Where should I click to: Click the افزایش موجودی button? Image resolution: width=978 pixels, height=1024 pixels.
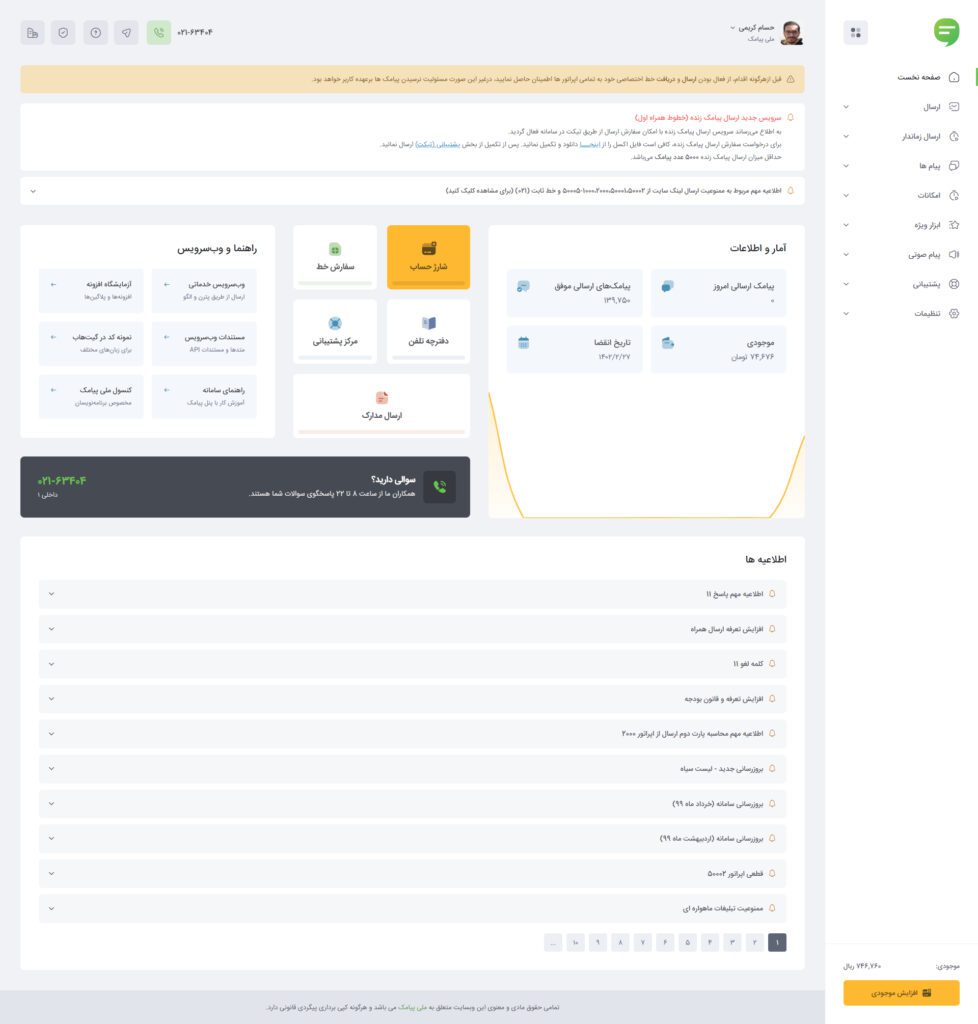902,993
